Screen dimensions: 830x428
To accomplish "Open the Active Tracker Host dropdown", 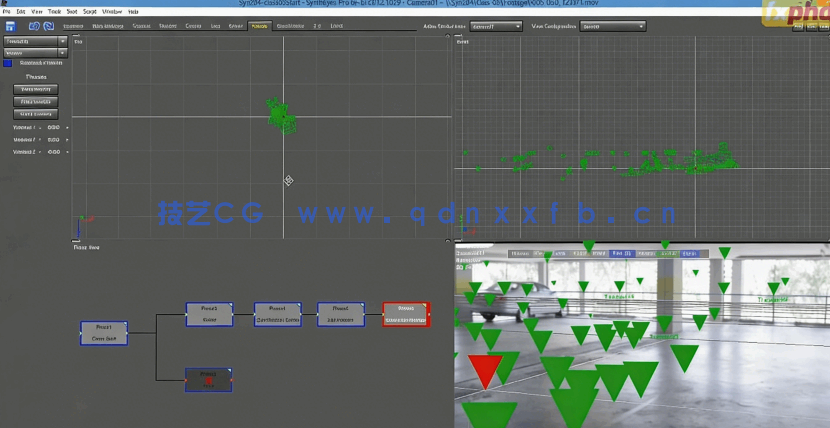I will click(x=494, y=25).
